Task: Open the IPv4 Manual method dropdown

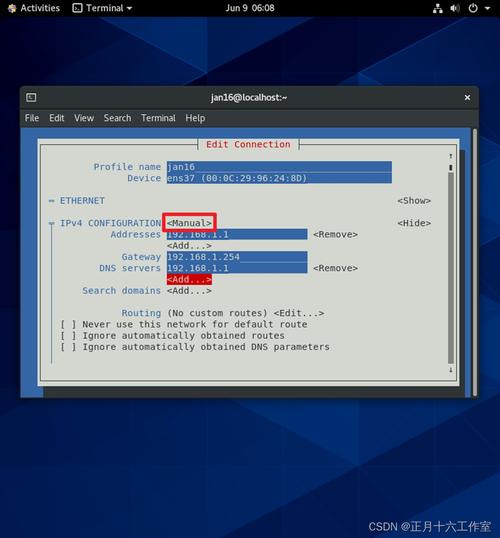Action: click(189, 223)
